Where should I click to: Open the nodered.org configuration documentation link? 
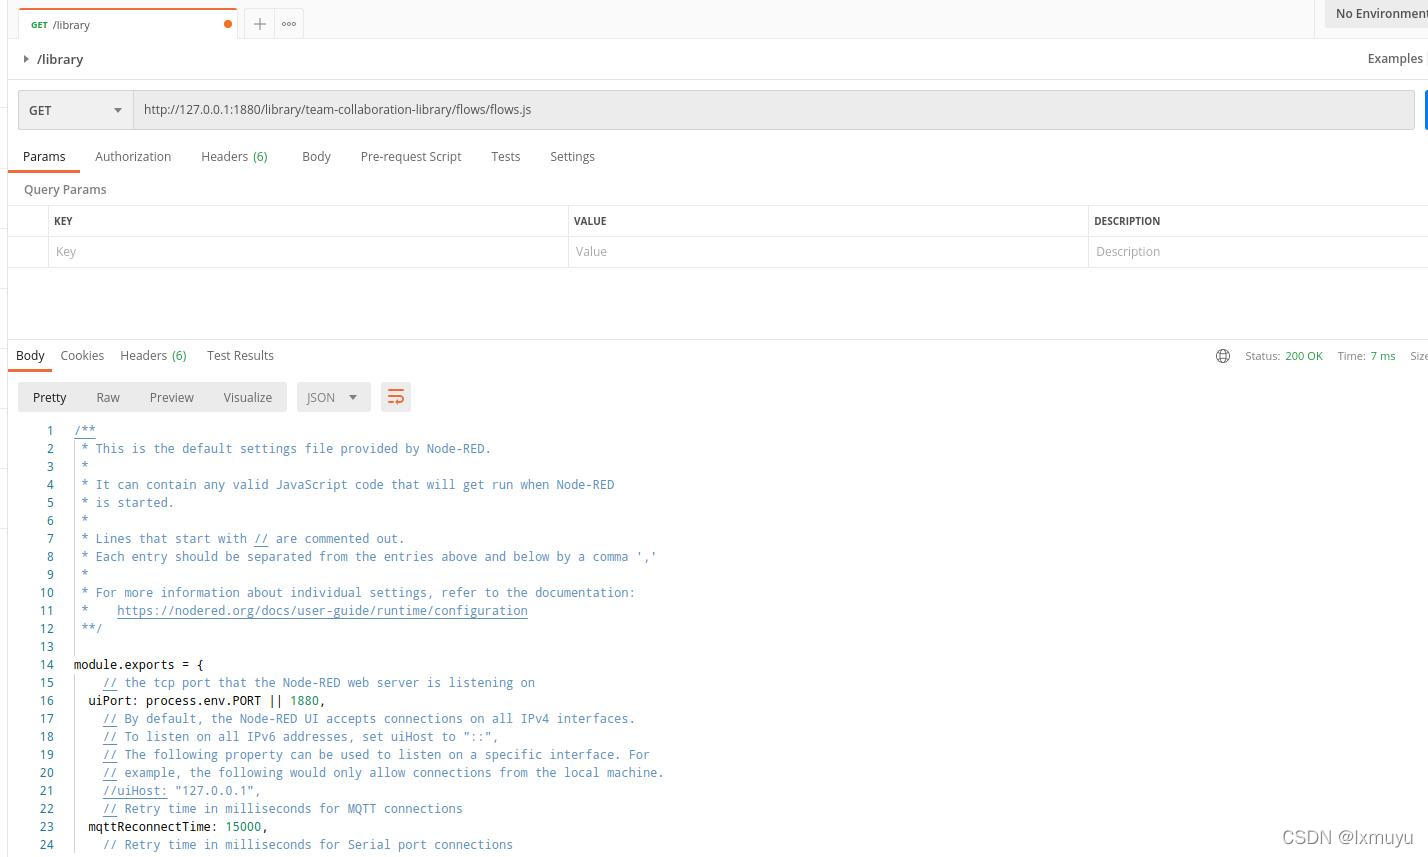(322, 611)
